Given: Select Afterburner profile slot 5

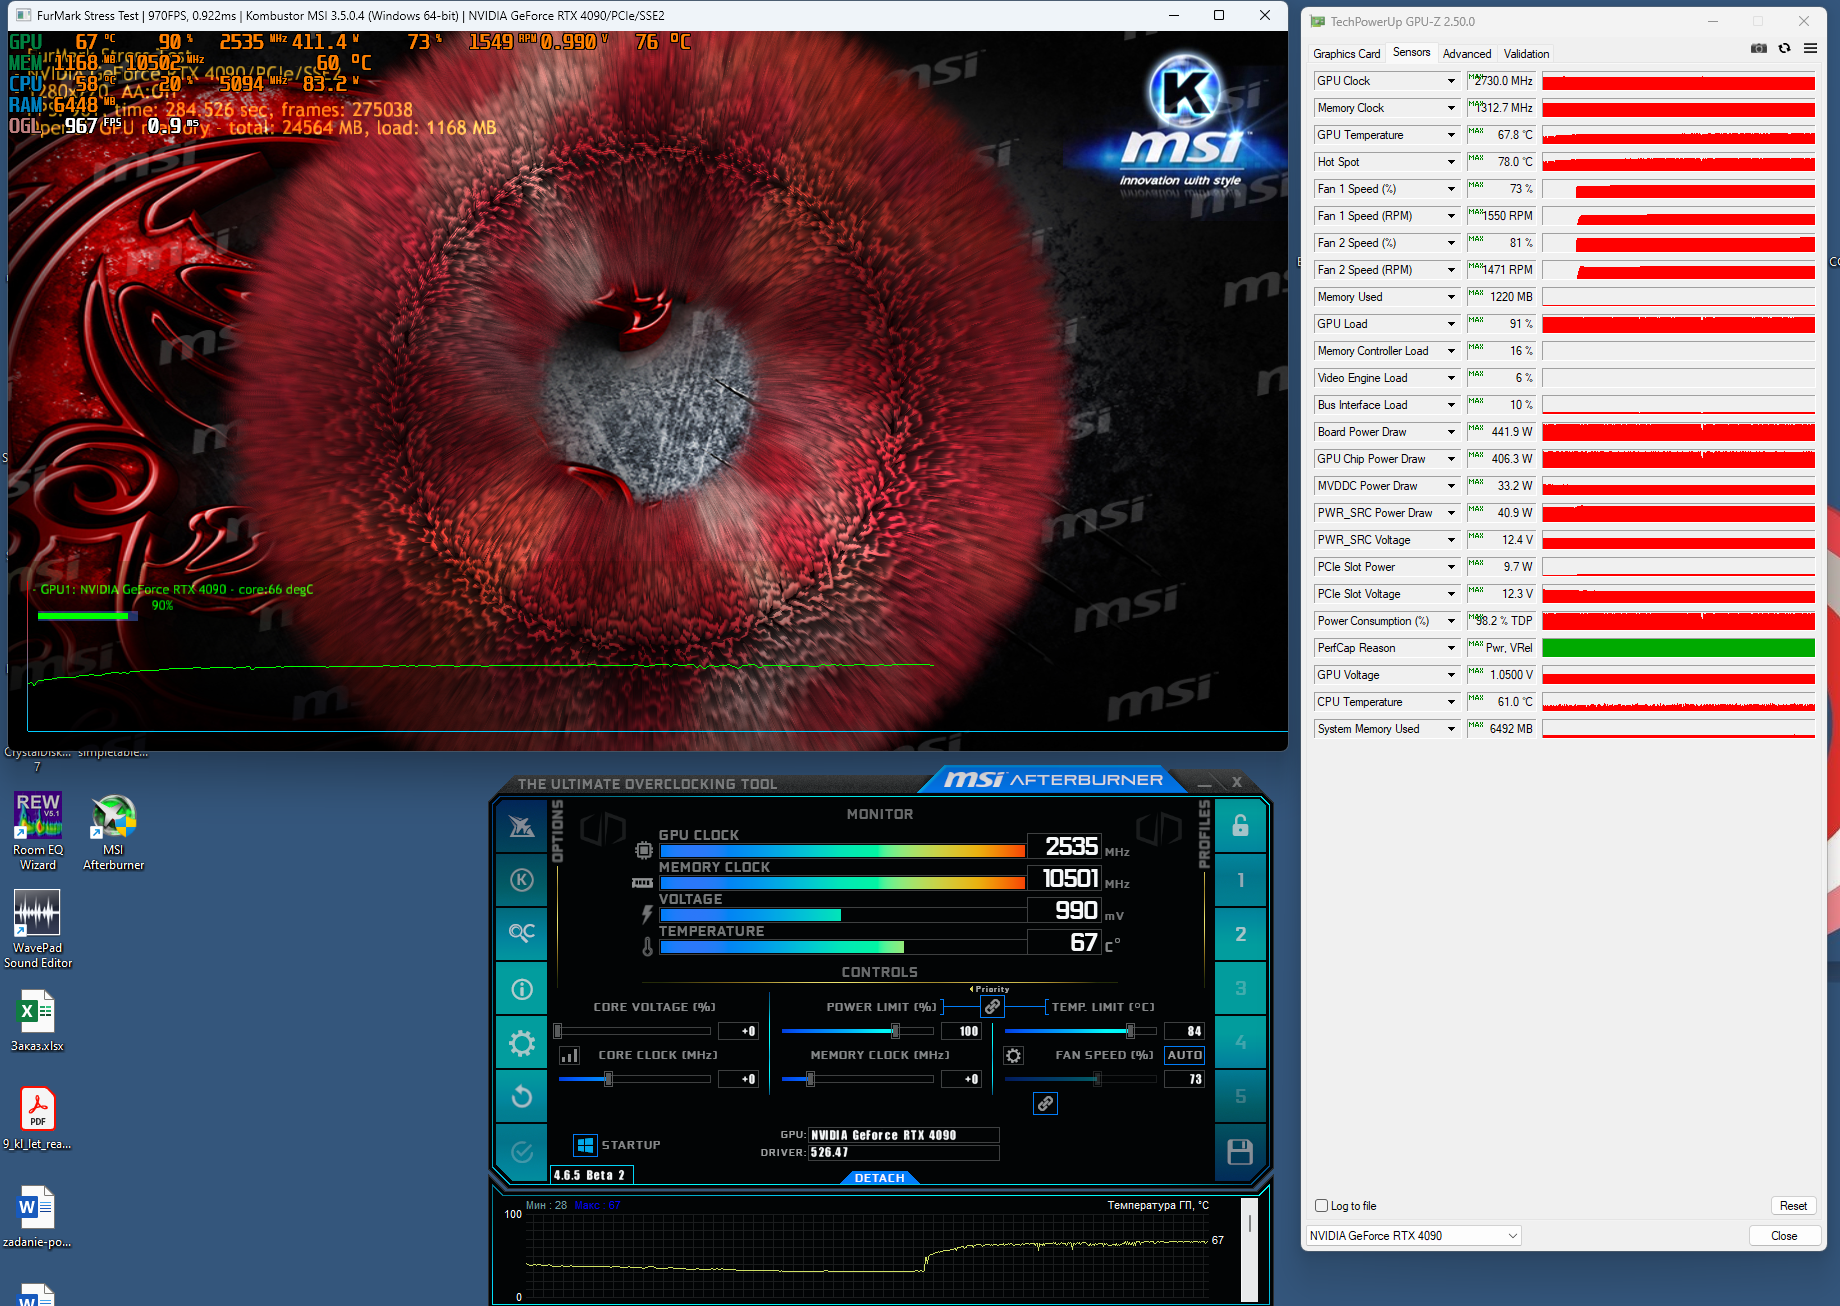Looking at the screenshot, I should point(1240,1096).
